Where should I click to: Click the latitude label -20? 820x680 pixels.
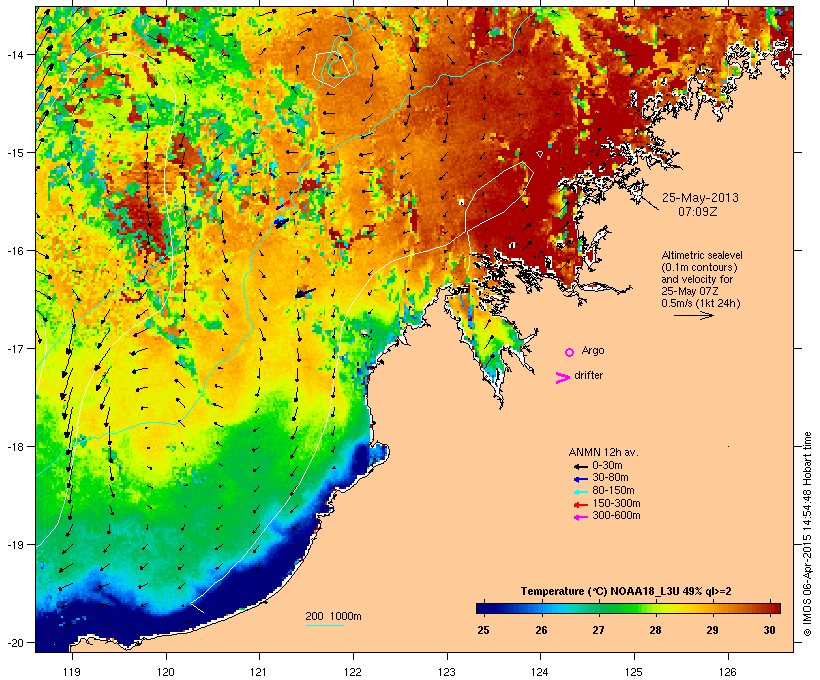14,643
